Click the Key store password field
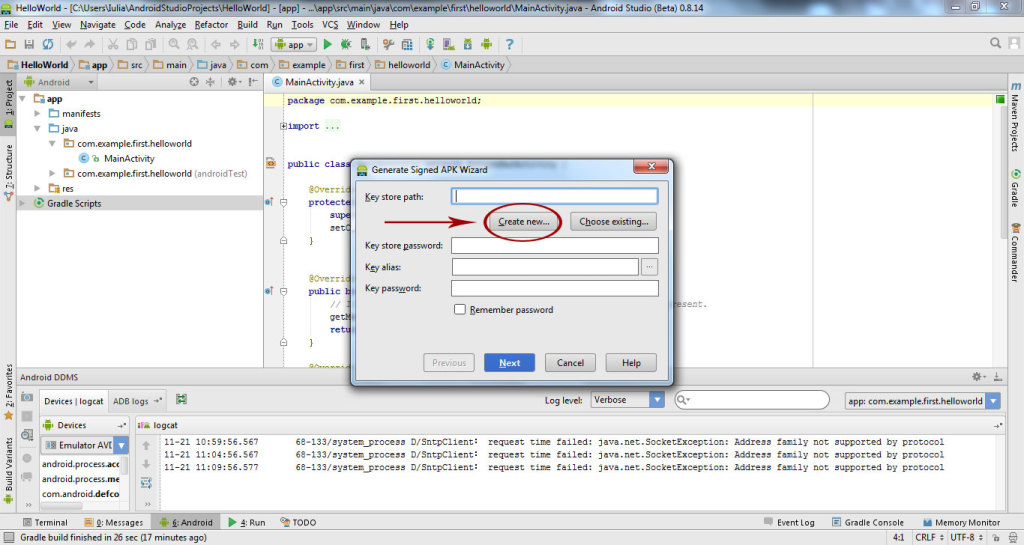The width and height of the screenshot is (1024, 545). pyautogui.click(x=554, y=245)
